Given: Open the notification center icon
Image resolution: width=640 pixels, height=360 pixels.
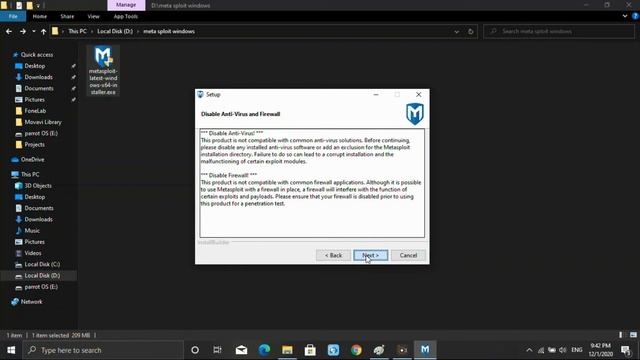Looking at the screenshot, I should tap(626, 350).
